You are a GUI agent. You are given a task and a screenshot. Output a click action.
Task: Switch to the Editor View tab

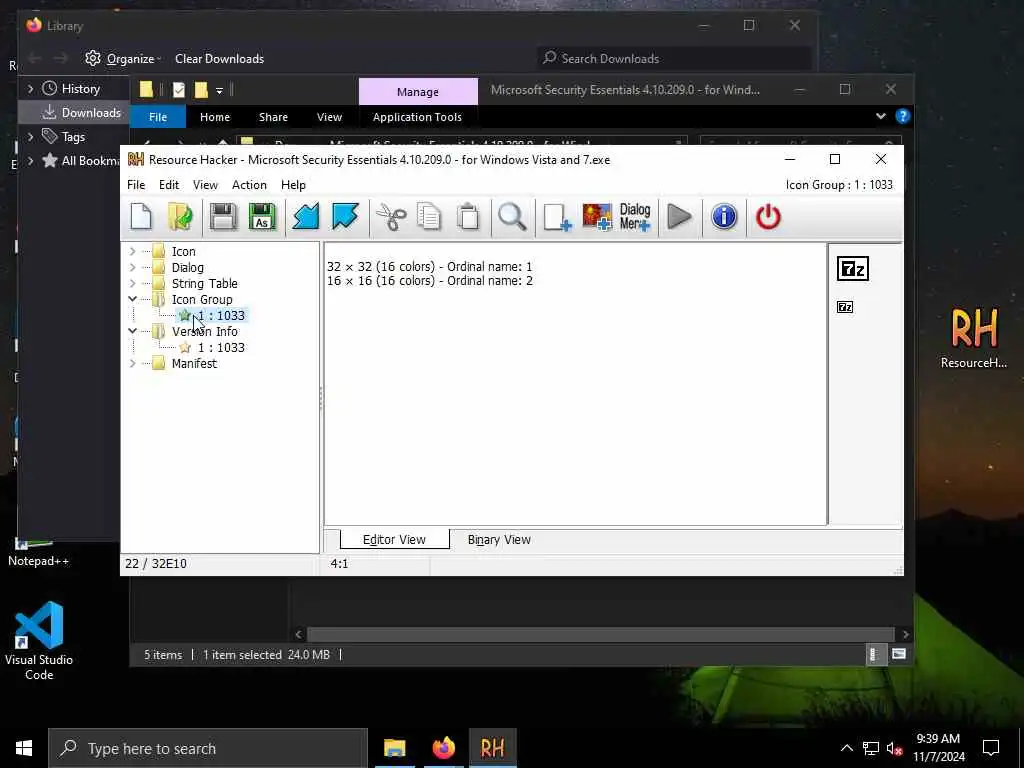point(394,539)
